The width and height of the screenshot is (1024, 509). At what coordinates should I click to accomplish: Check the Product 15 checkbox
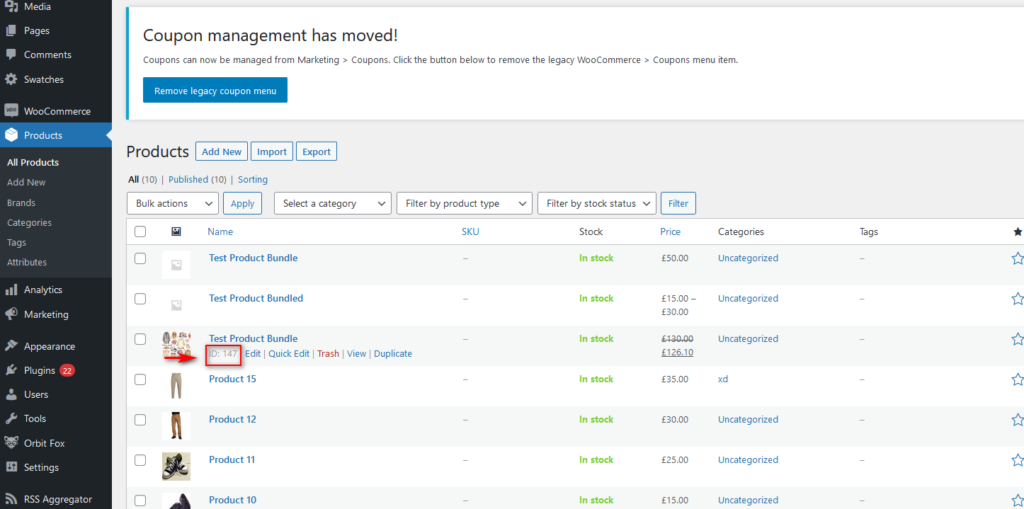click(x=140, y=380)
